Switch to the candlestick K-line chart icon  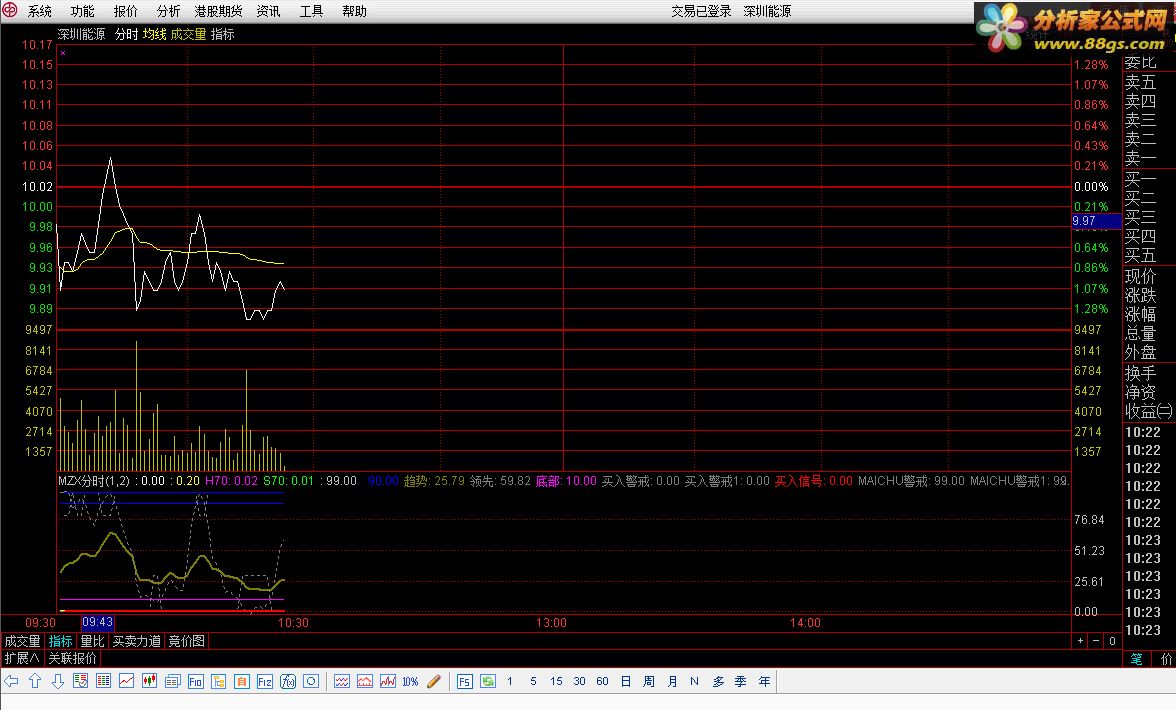pos(149,681)
